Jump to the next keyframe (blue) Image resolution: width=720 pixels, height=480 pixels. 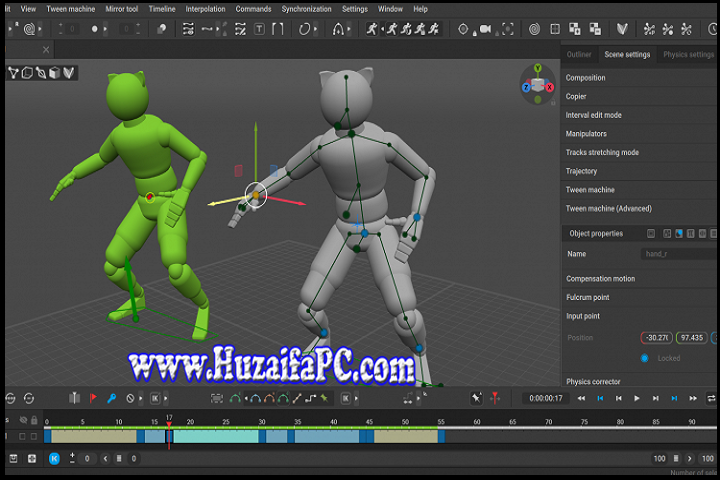pos(674,398)
